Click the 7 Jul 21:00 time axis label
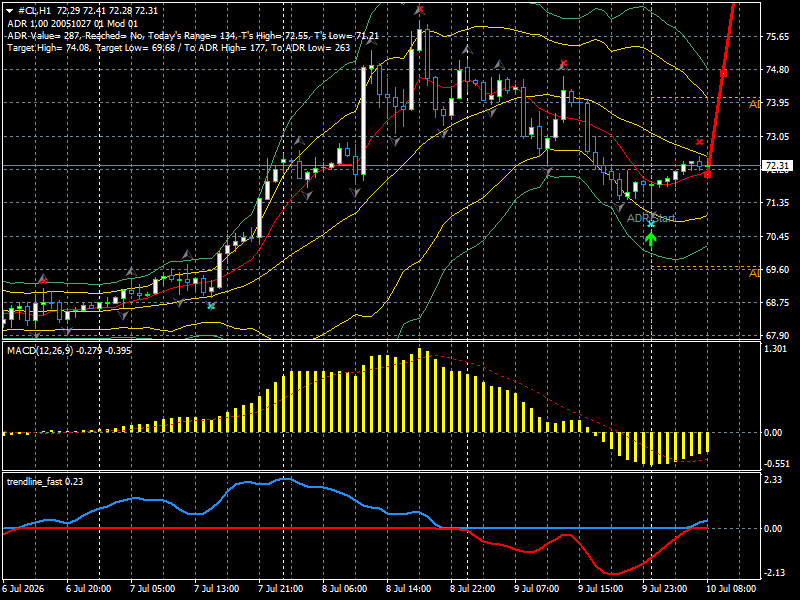 point(281,589)
